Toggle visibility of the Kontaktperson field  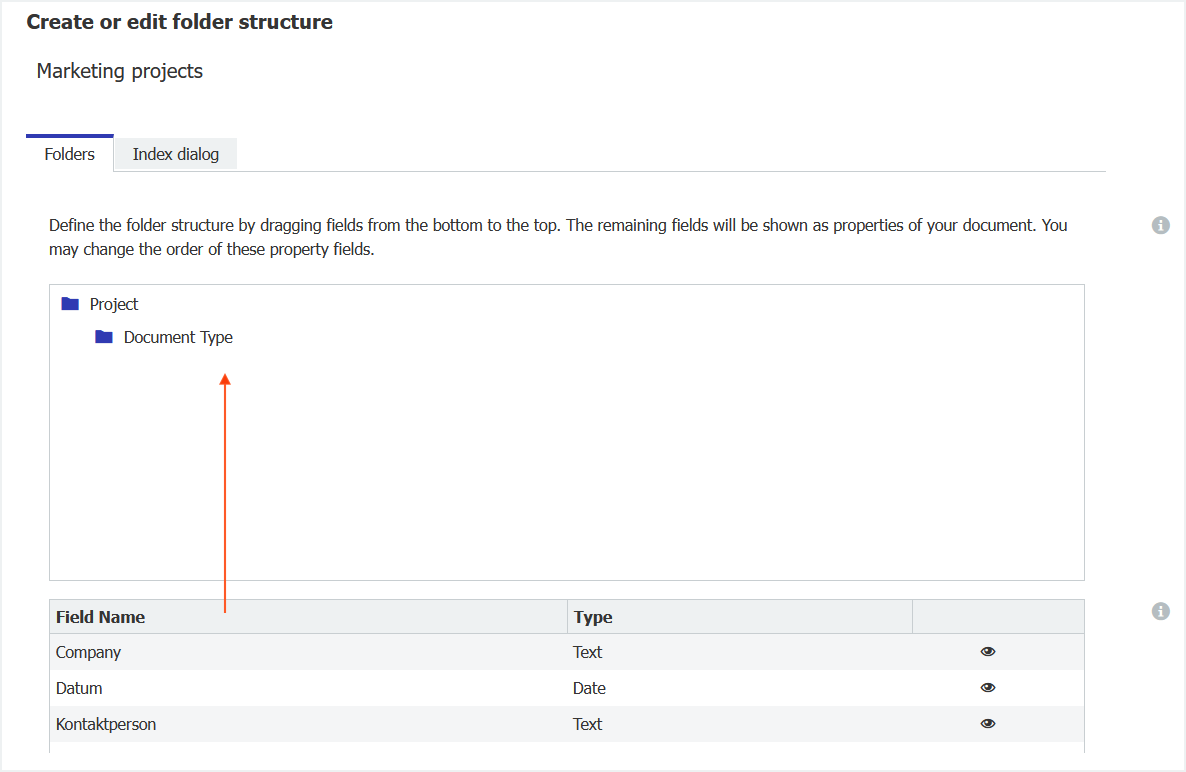988,724
